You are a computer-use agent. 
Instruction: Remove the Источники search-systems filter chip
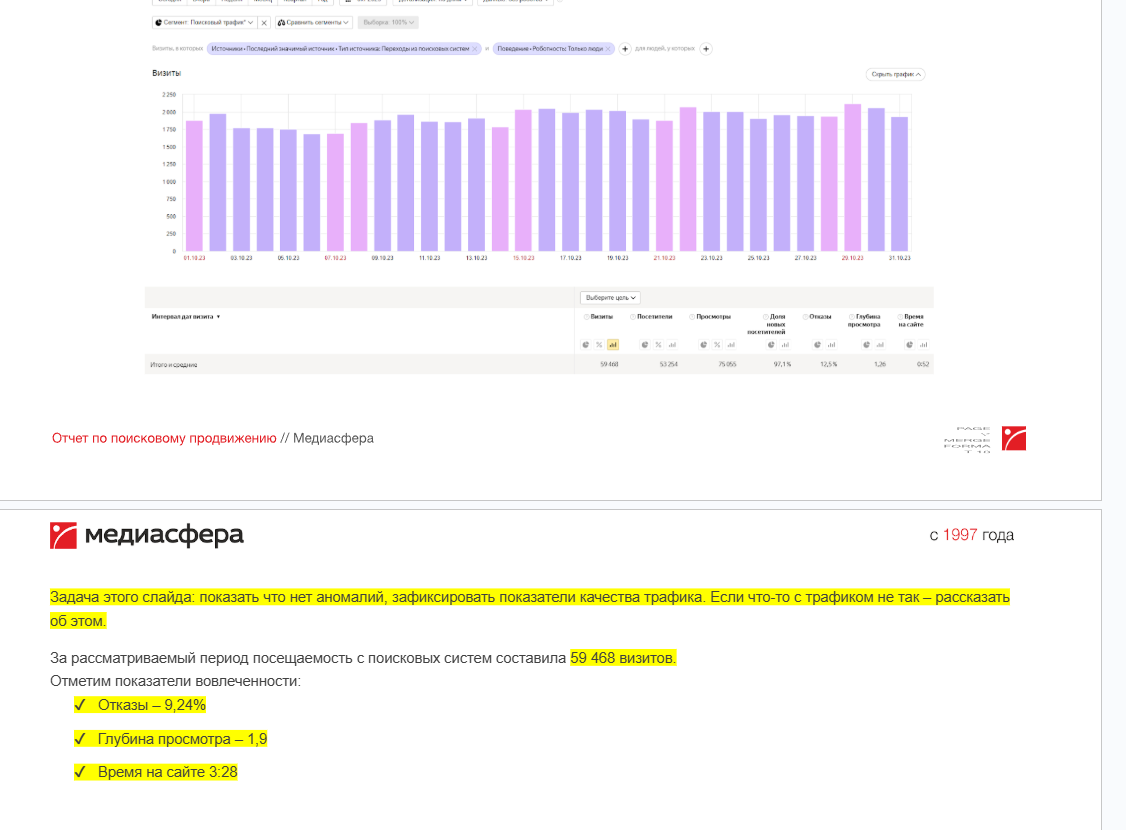pyautogui.click(x=475, y=49)
